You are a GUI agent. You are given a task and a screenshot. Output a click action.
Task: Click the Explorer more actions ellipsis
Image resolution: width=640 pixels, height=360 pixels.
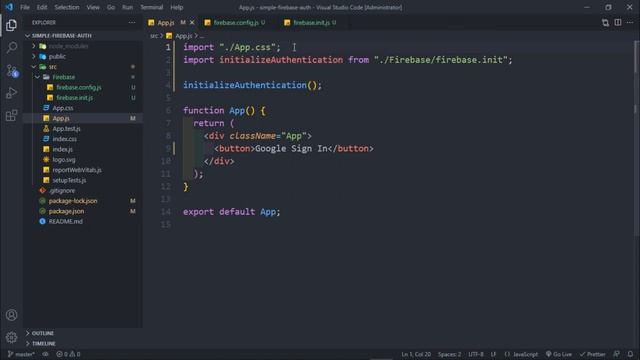[132, 22]
